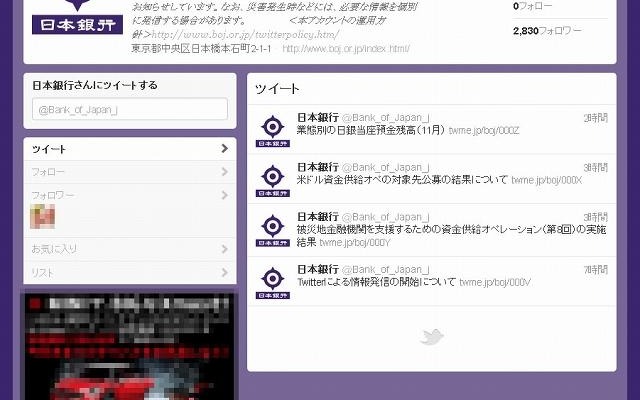This screenshot has width=640, height=400.
Task: Click the 2,830フォロワー count
Action: (x=547, y=31)
